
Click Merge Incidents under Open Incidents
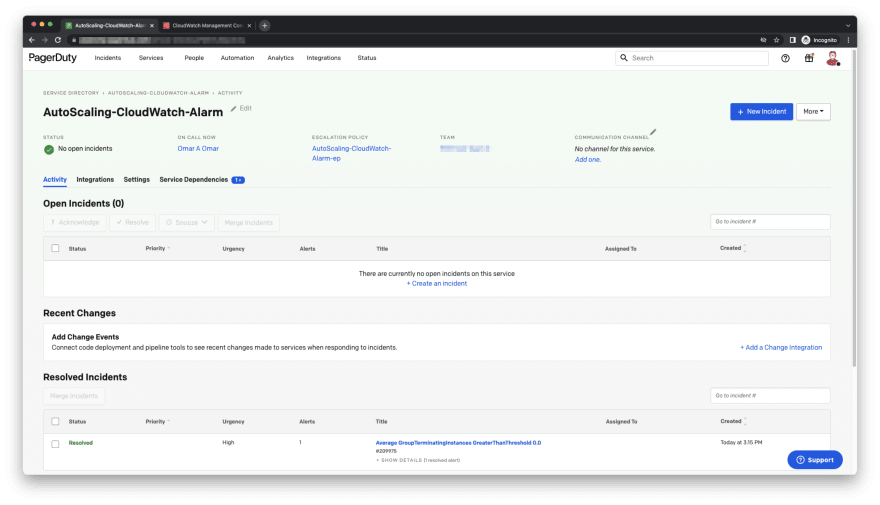[249, 223]
